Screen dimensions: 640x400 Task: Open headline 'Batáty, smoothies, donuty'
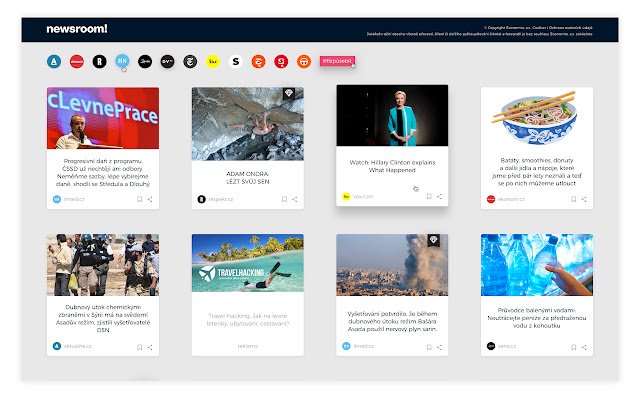(x=537, y=172)
